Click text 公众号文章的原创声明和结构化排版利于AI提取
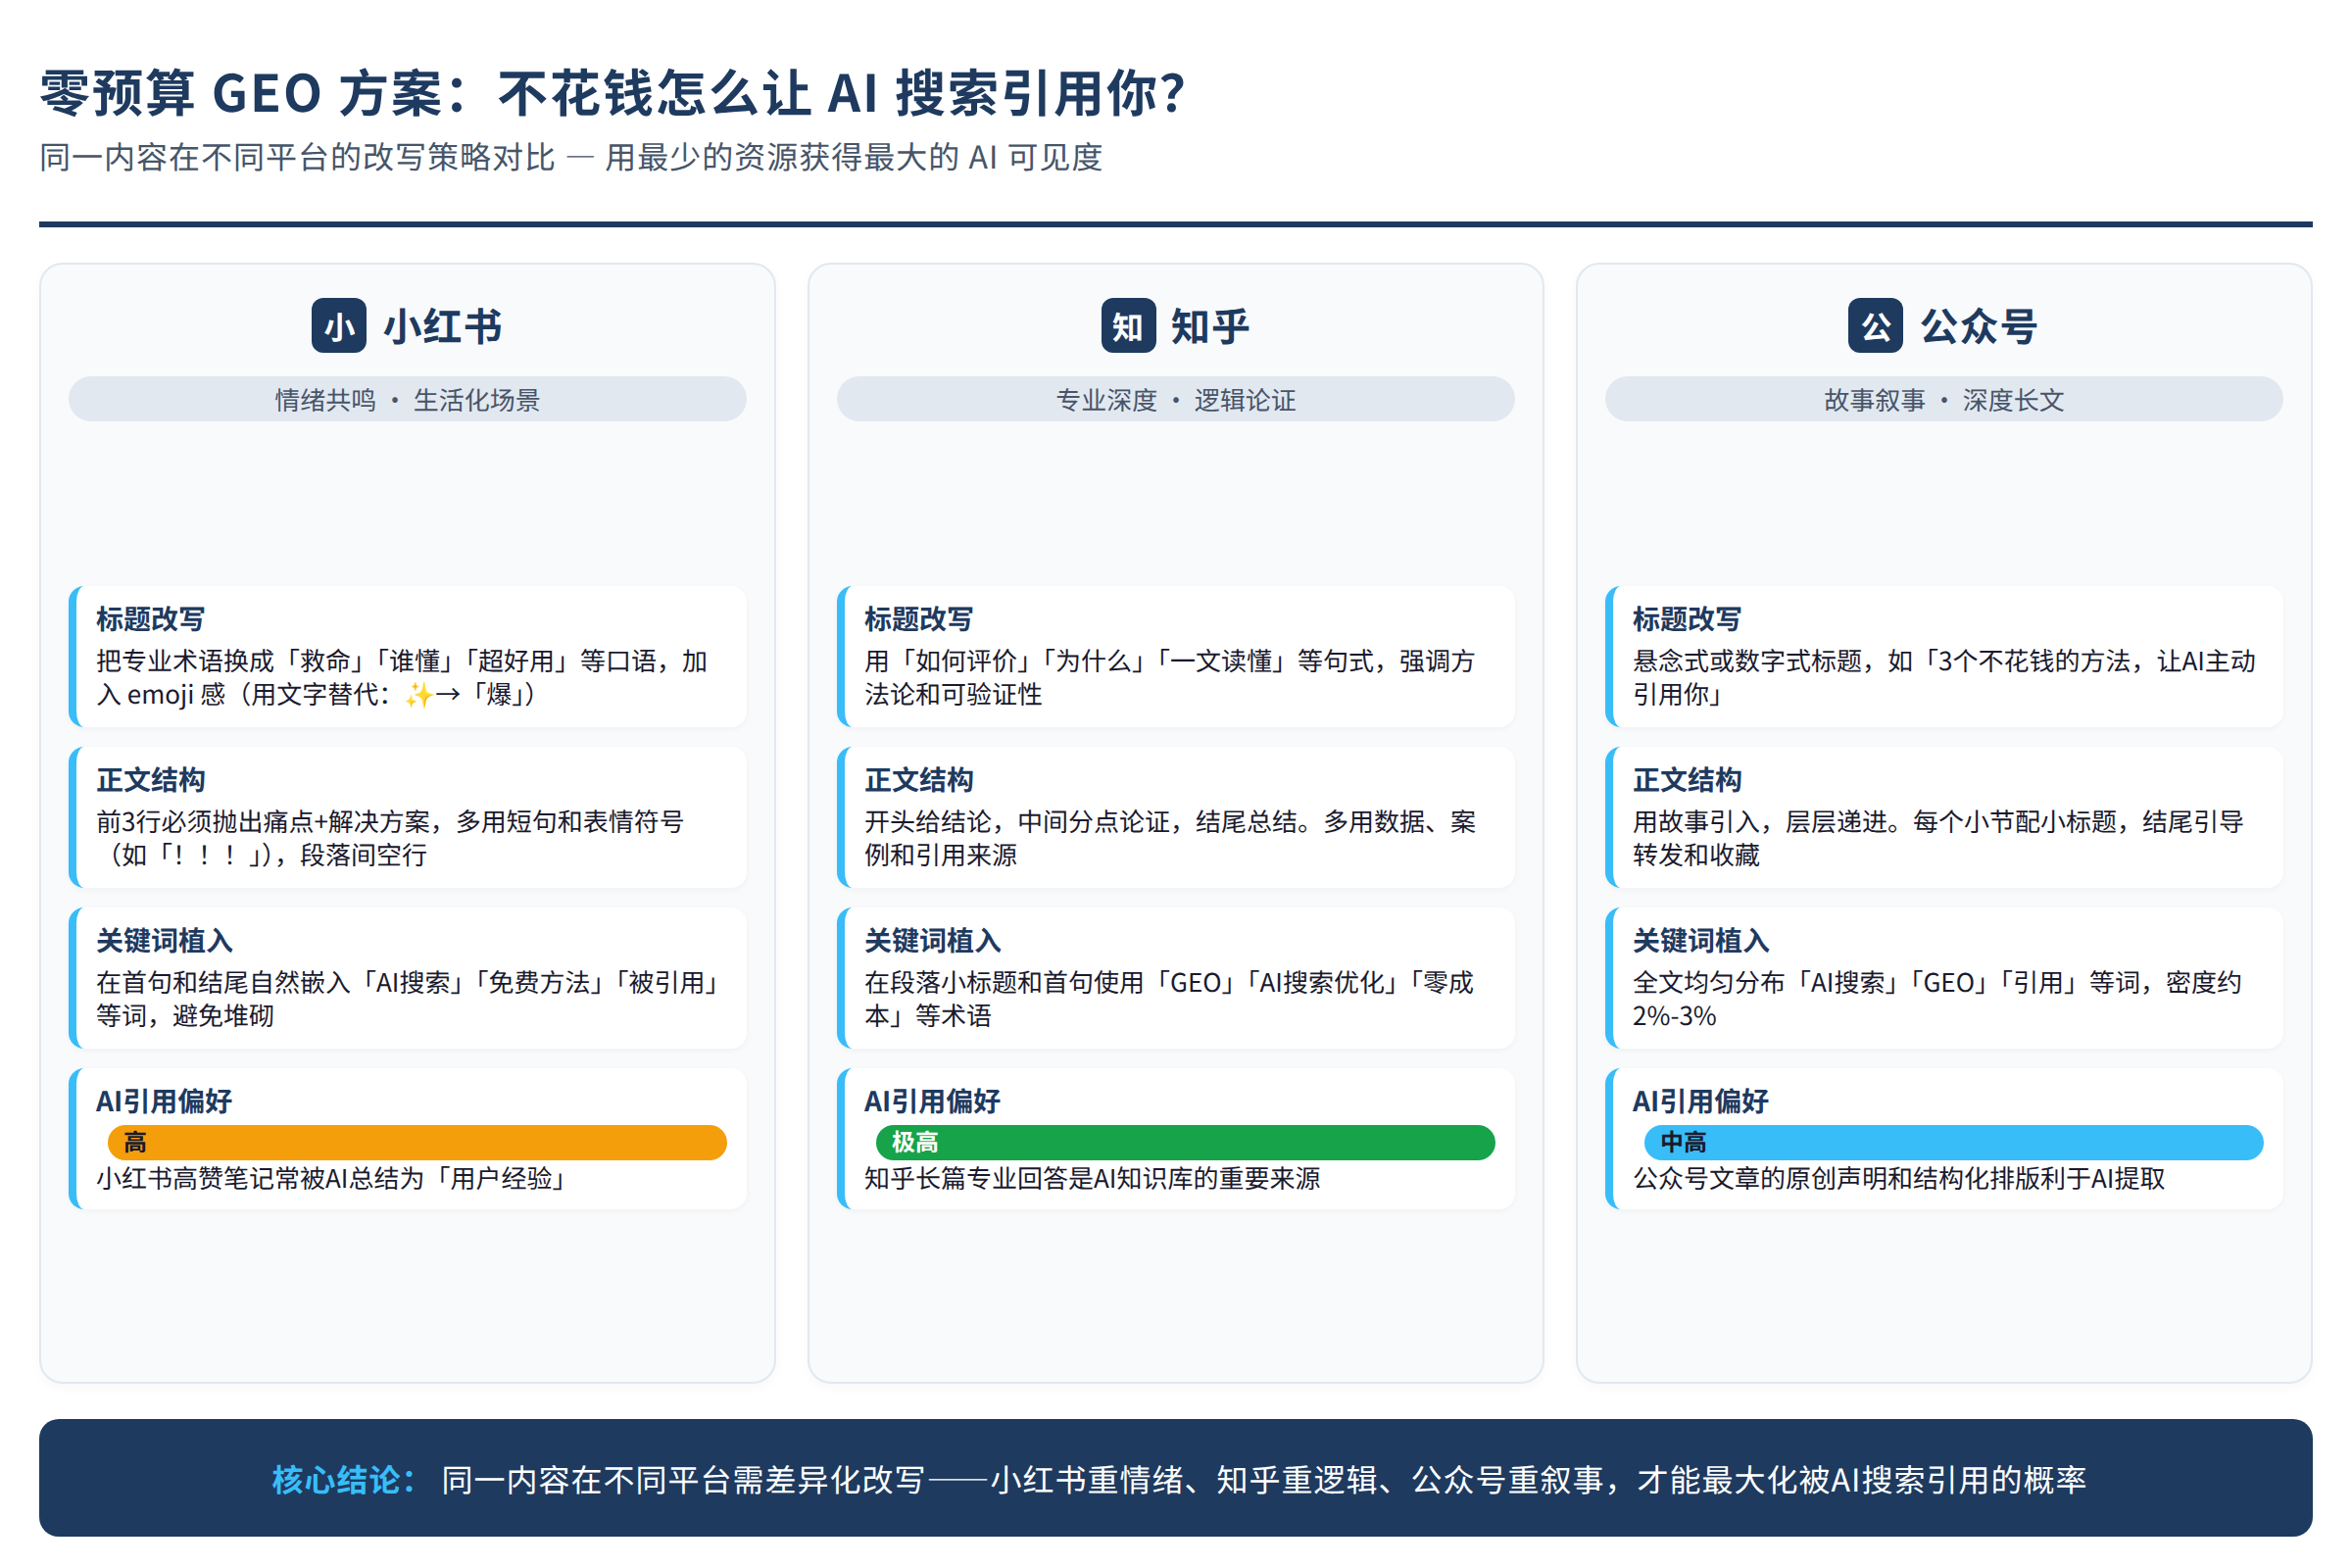 tap(1899, 1178)
